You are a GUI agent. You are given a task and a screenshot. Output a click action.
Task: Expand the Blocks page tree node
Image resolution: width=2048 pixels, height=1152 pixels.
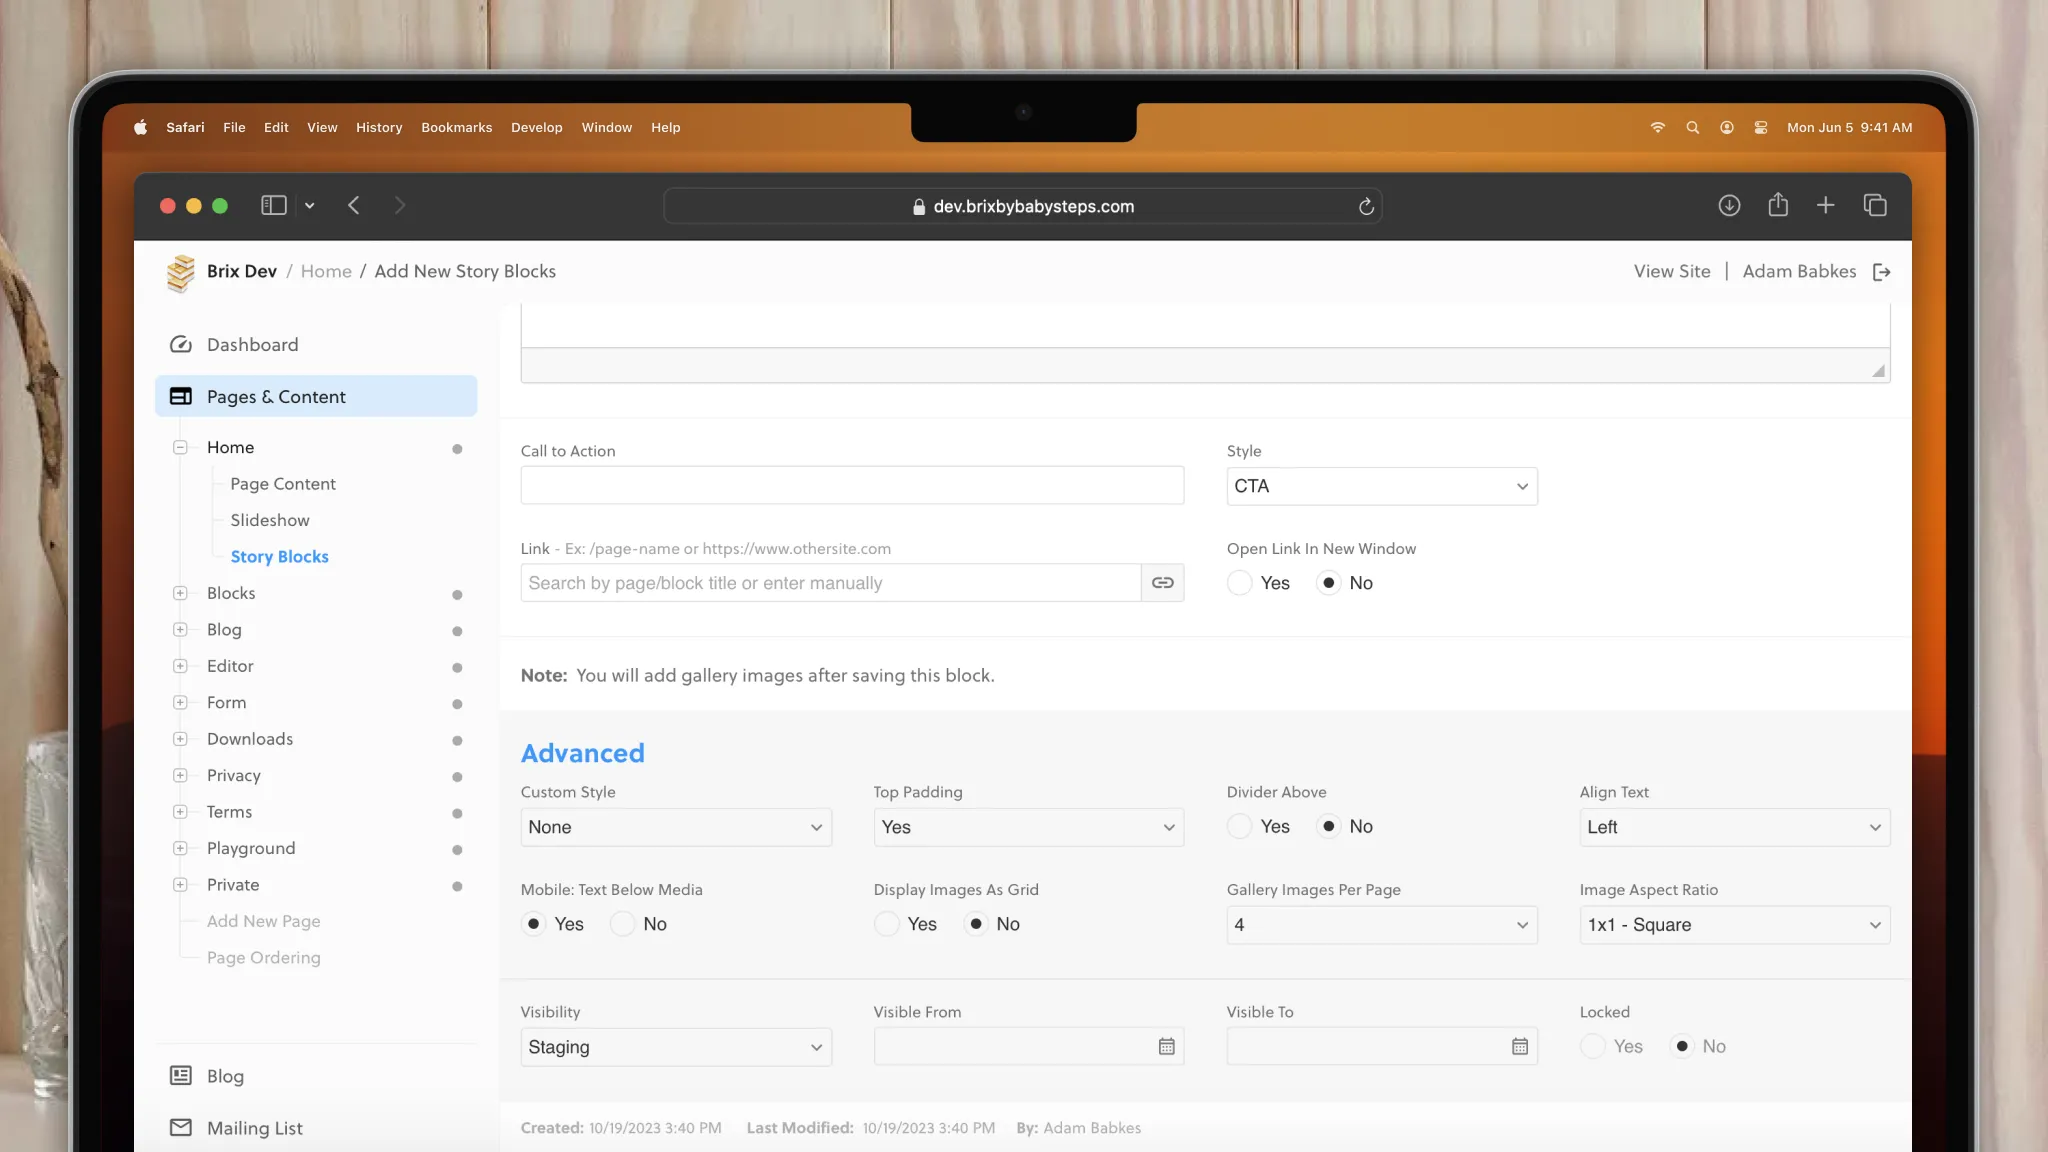[180, 593]
